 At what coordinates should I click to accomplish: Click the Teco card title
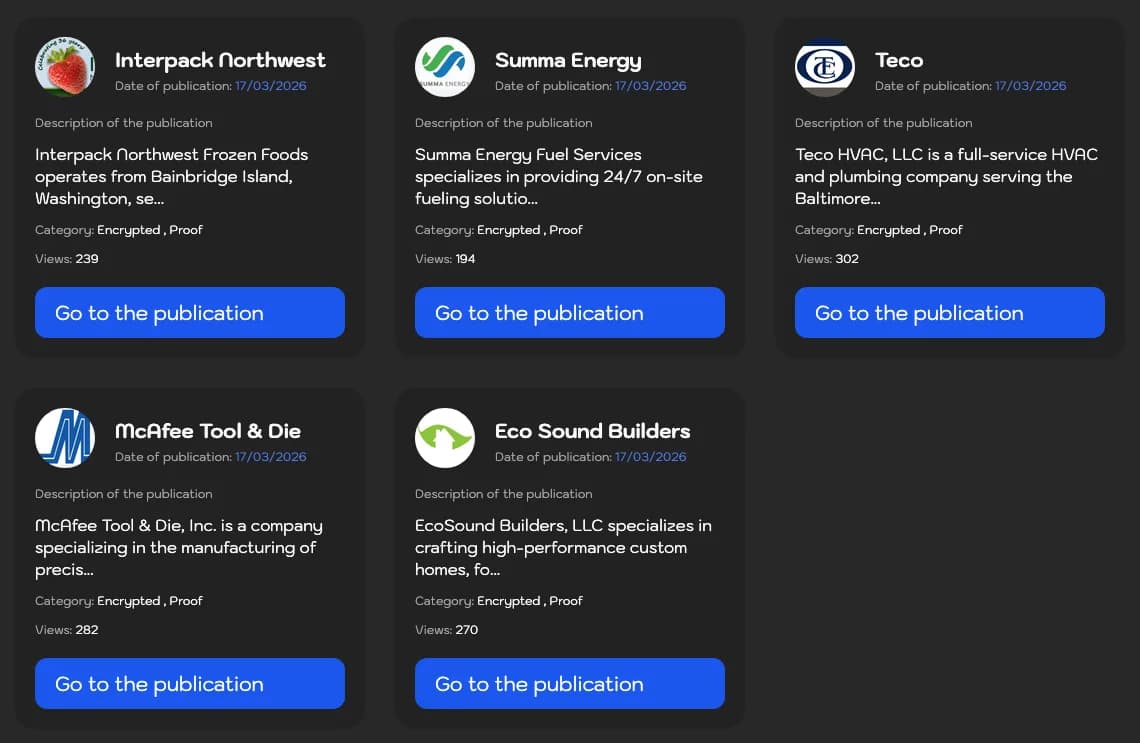pos(899,60)
